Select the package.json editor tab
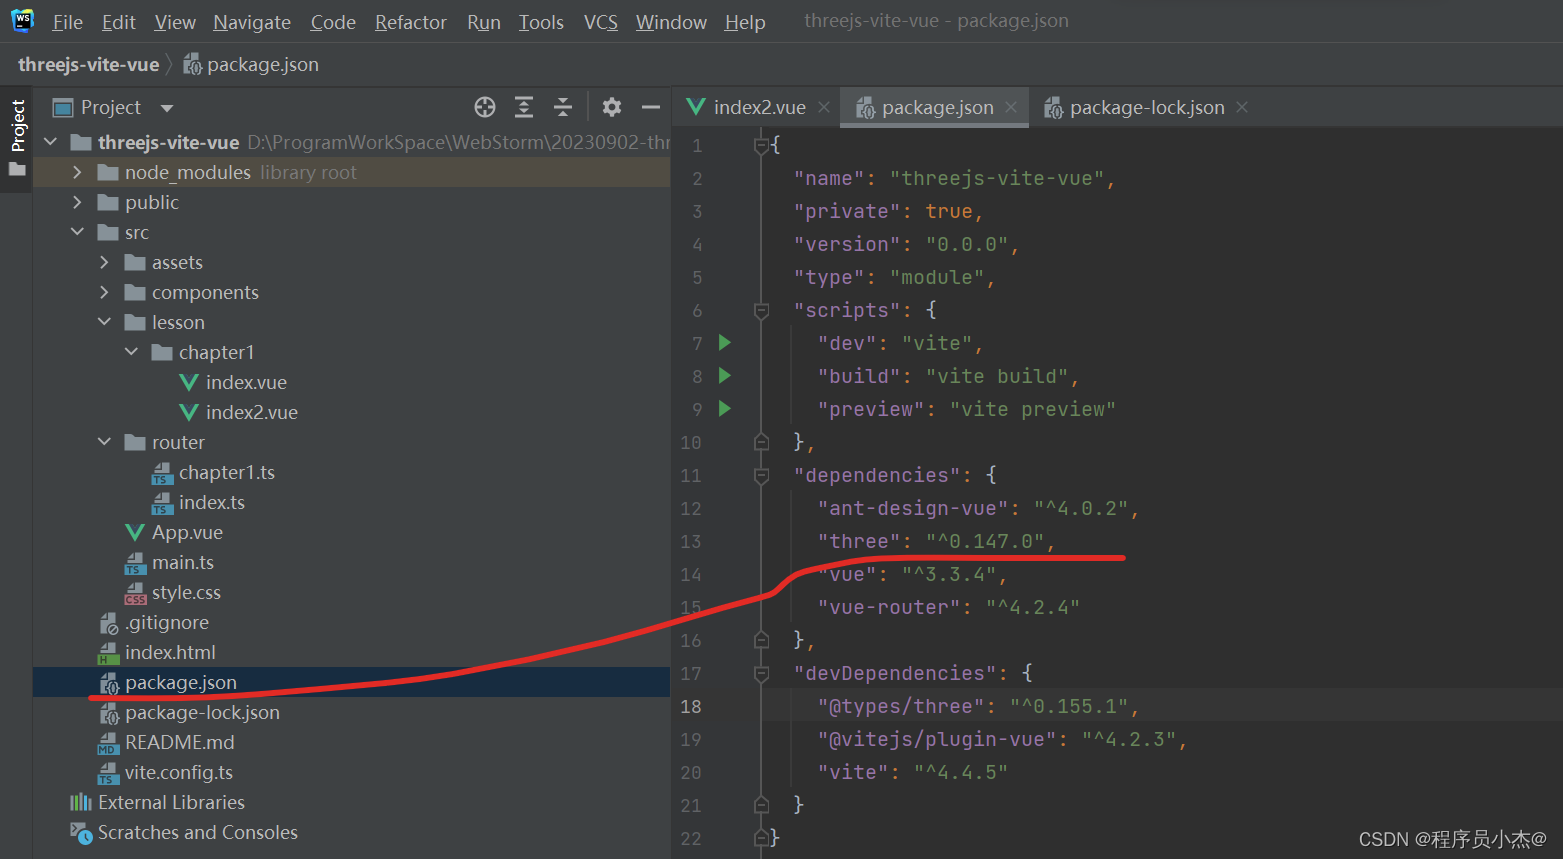The image size is (1563, 859). tap(937, 107)
